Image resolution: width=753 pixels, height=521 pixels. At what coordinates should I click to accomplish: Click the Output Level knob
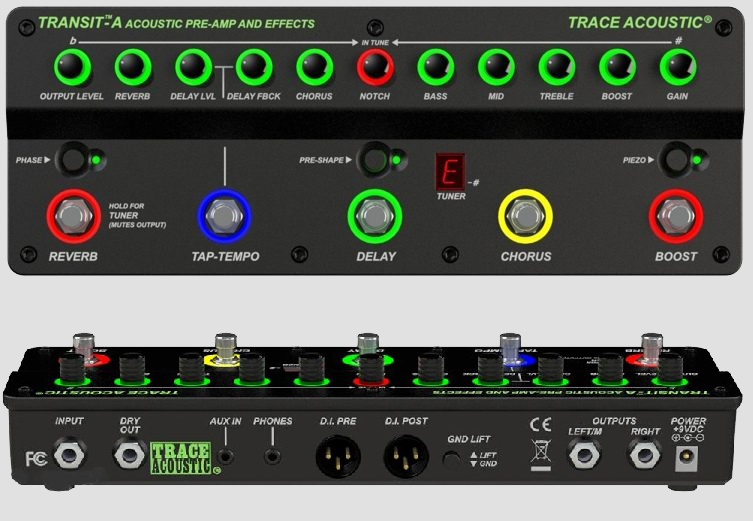coord(72,68)
